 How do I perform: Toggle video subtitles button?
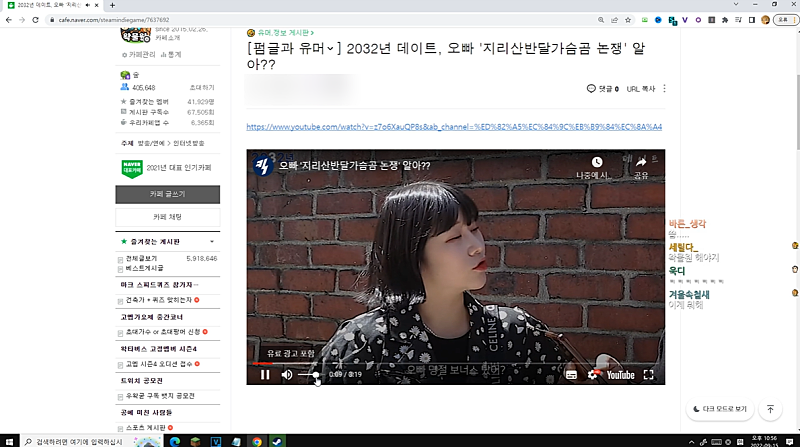click(572, 375)
